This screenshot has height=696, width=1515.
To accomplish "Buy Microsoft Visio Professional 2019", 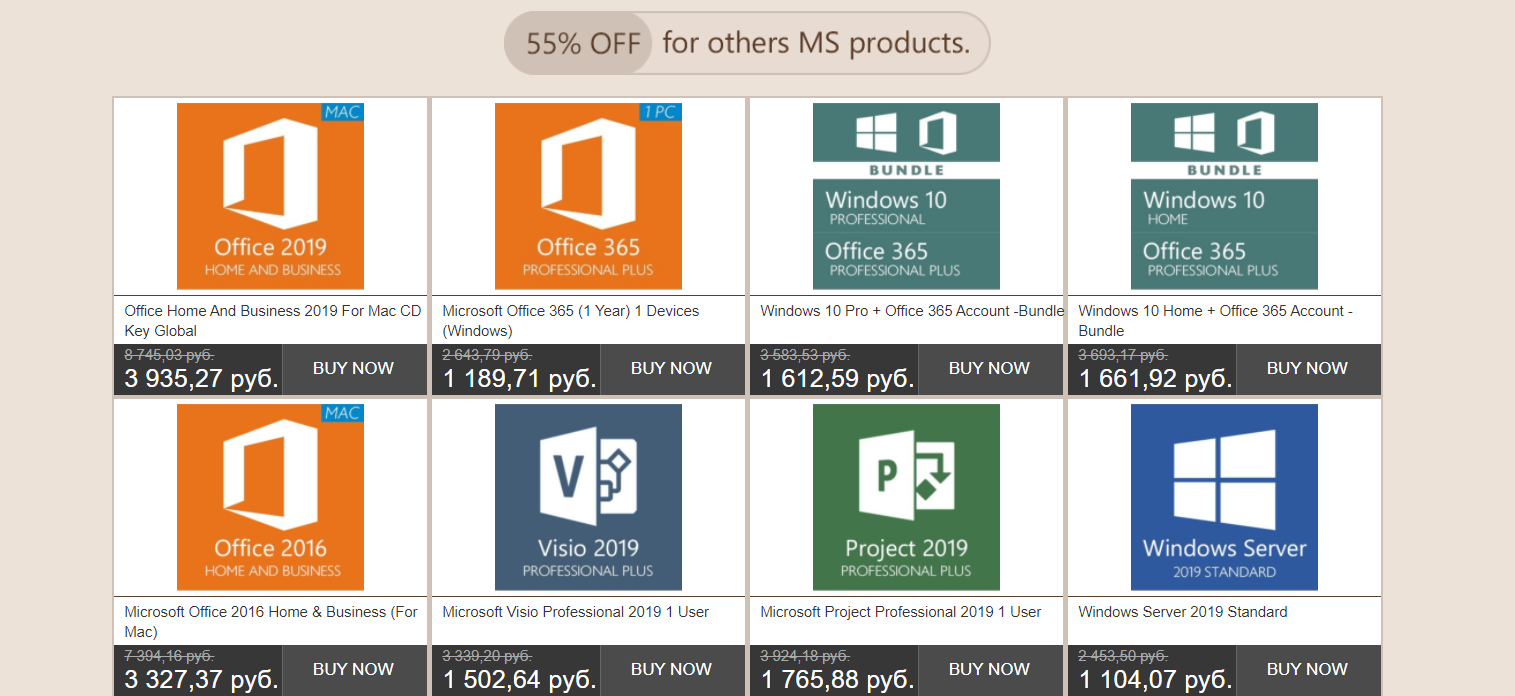I will [671, 669].
